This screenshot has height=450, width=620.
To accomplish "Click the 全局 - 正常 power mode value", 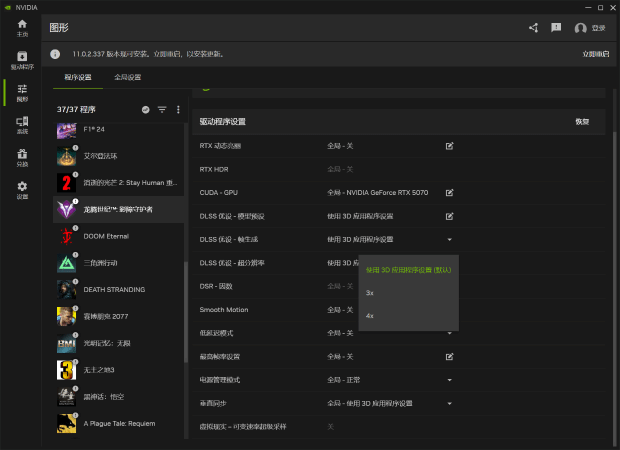I will click(x=343, y=380).
